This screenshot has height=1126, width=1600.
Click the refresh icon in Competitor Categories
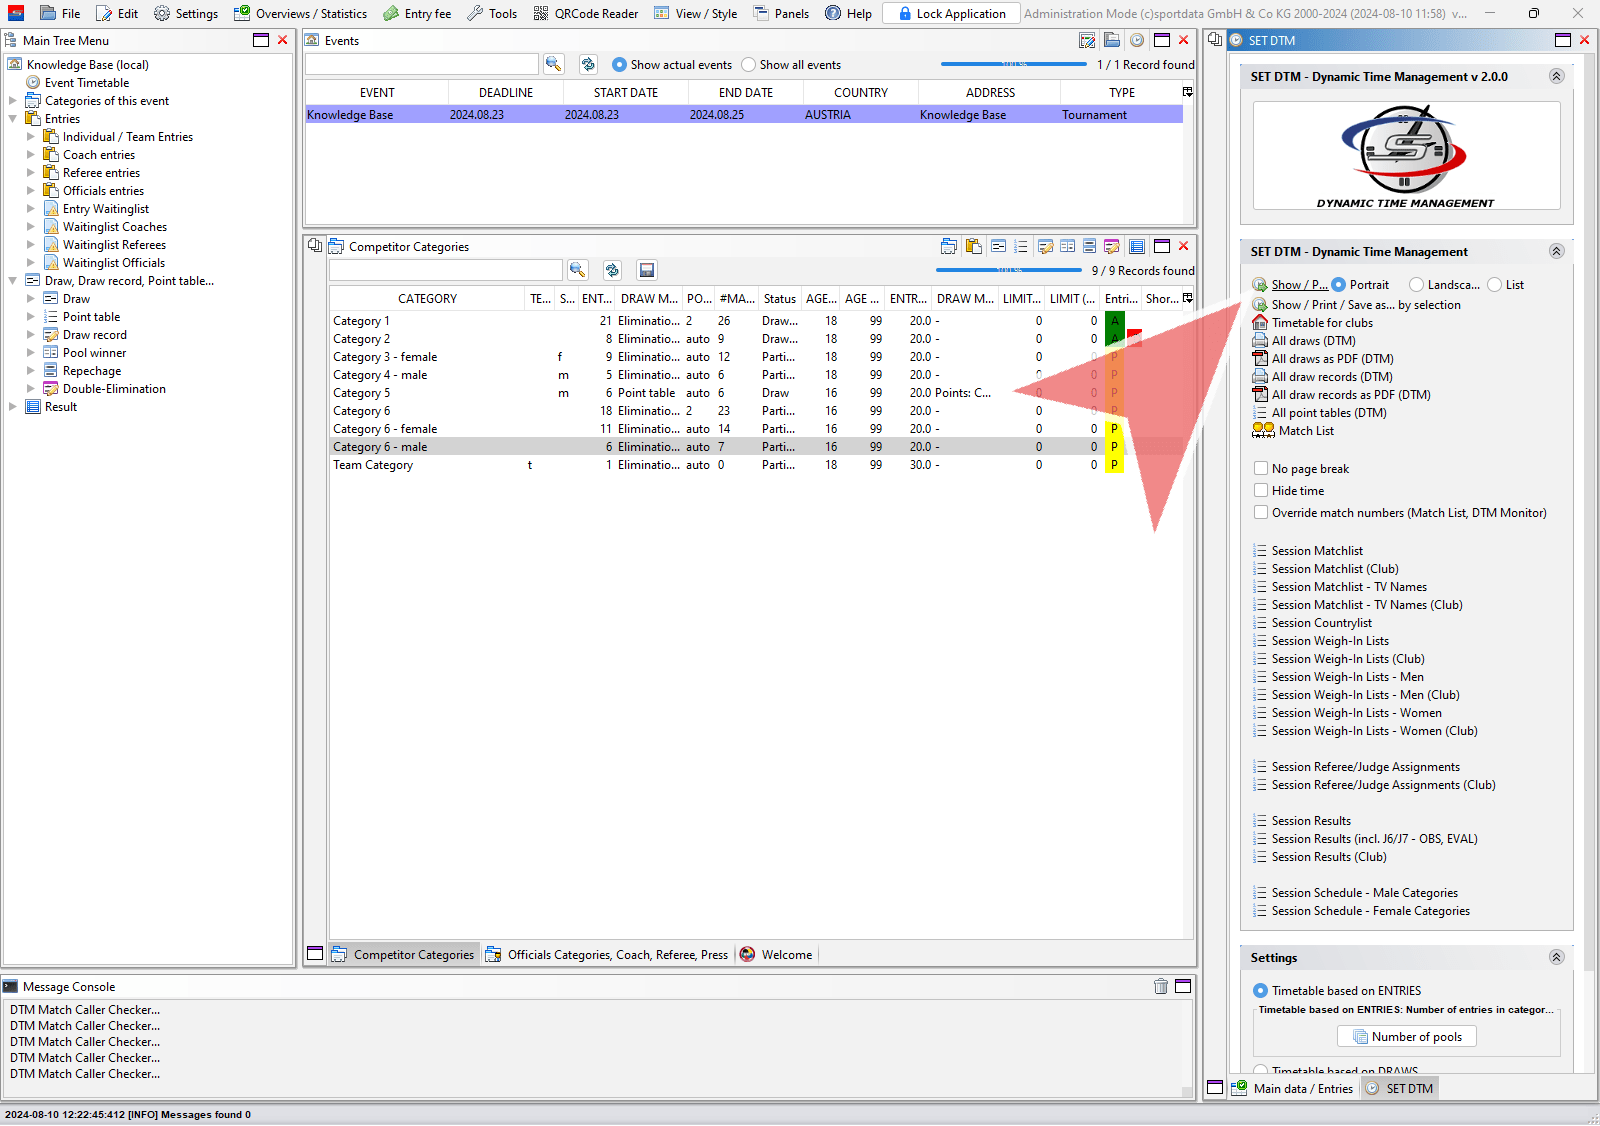tap(612, 270)
